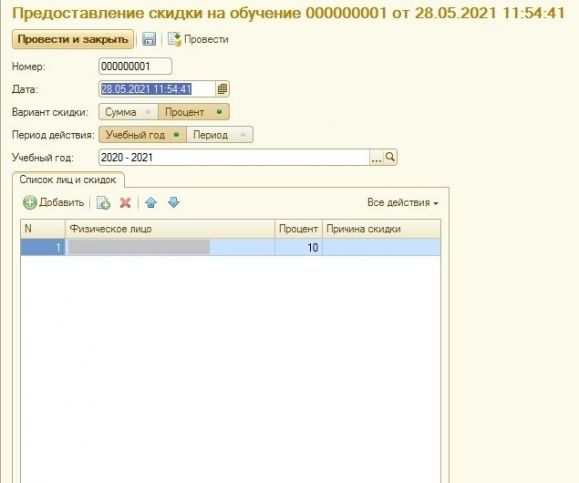This screenshot has width=579, height=483.
Task: Delete row with red cross icon
Action: click(x=126, y=203)
